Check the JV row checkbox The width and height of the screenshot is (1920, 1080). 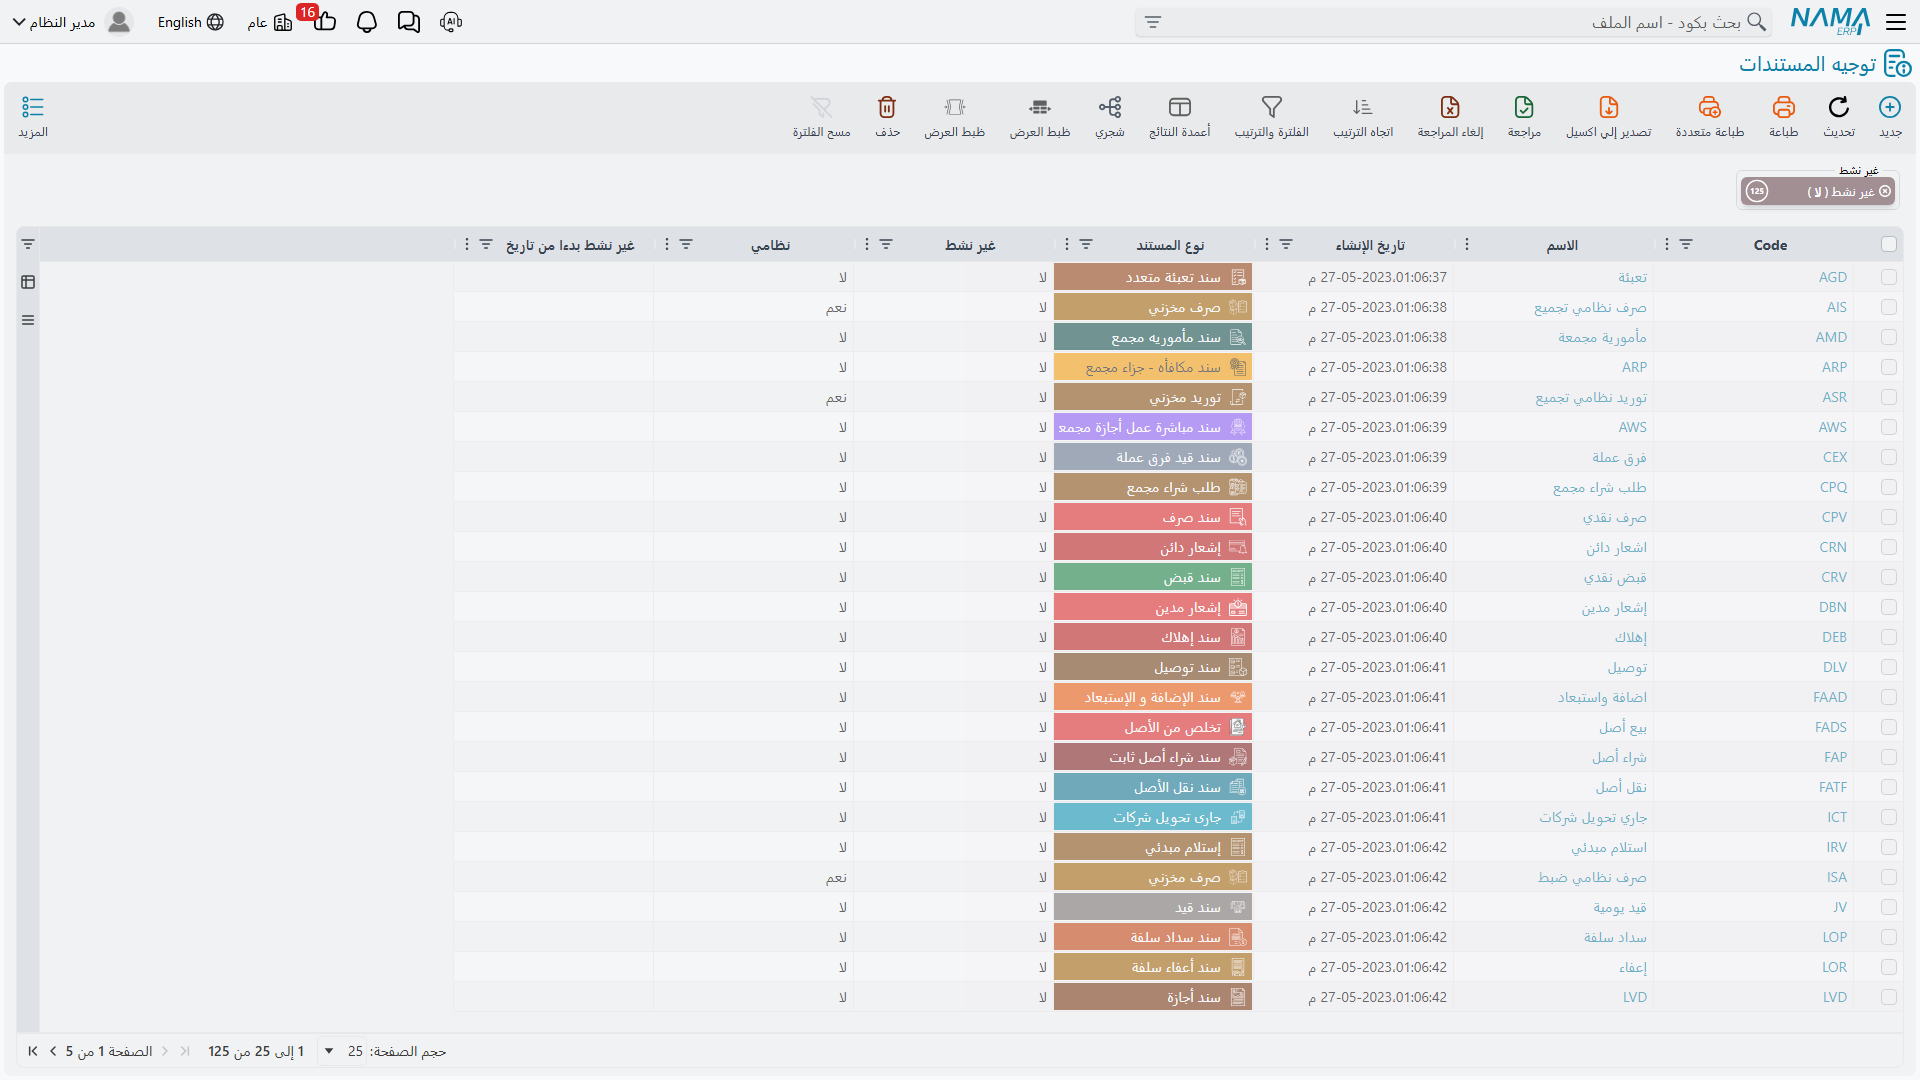click(1888, 908)
